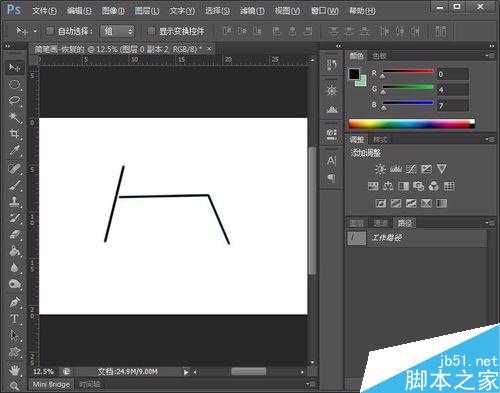Add a Levels adjustment
Screen dimensions: 500x393
point(396,169)
